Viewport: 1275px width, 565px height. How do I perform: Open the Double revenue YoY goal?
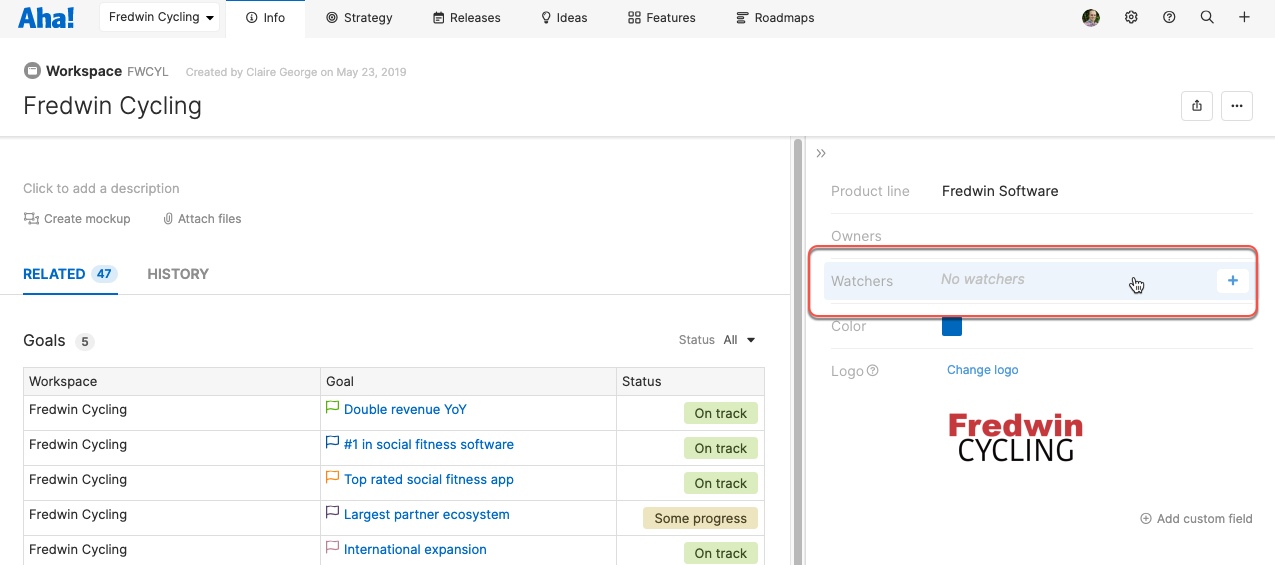click(x=405, y=410)
